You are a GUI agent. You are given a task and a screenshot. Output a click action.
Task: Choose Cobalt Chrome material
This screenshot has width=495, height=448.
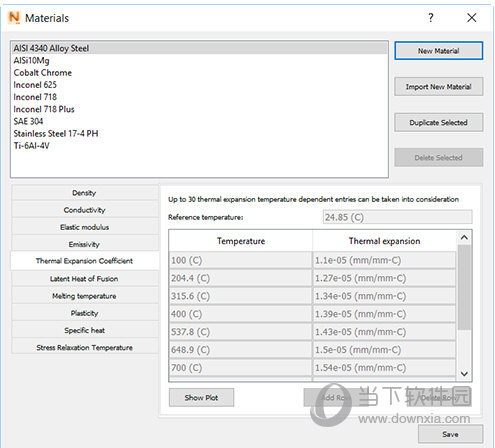click(200, 73)
